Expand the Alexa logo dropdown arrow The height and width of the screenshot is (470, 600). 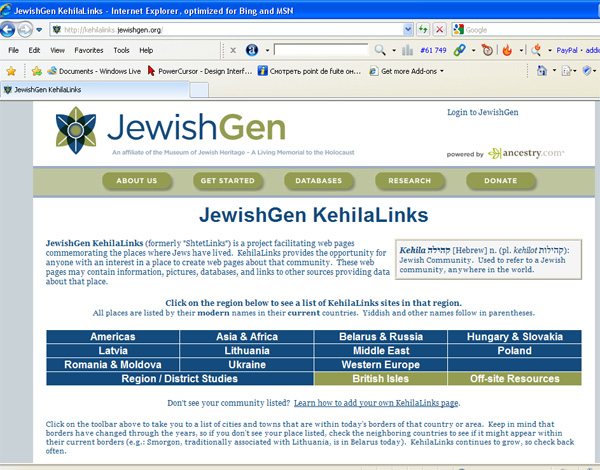[x=267, y=51]
